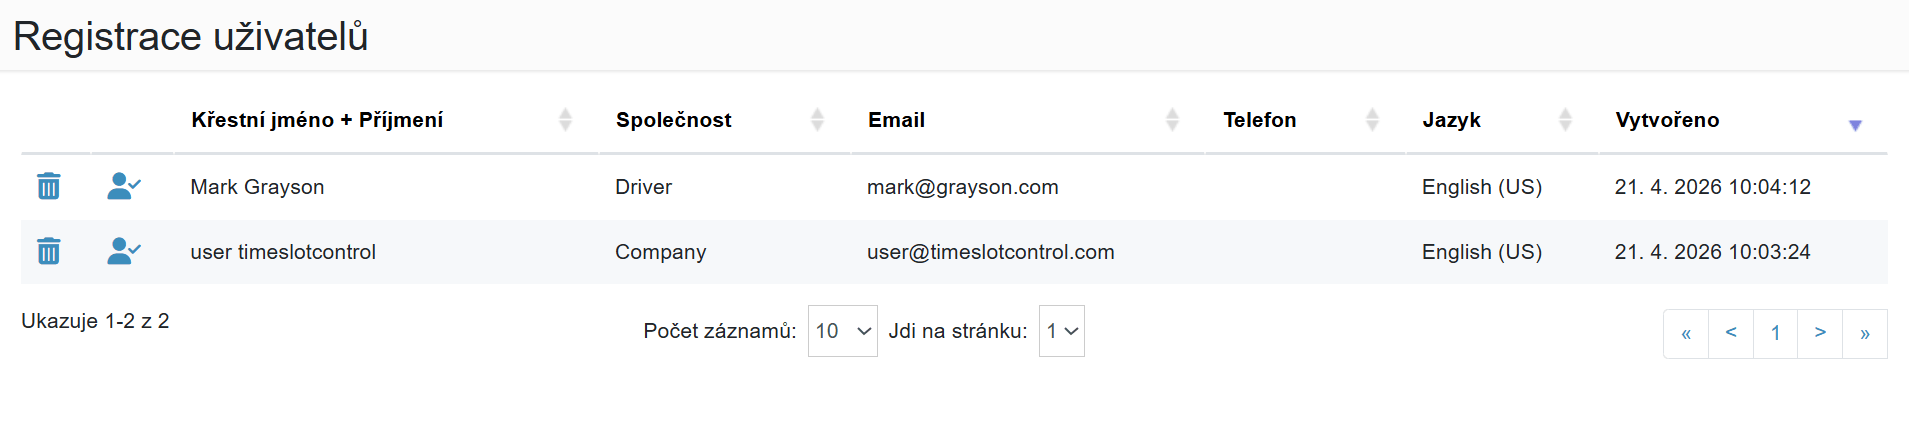Delete user timeslotcontrol with trash icon
Screen dimensions: 1909x421
pyautogui.click(x=49, y=251)
